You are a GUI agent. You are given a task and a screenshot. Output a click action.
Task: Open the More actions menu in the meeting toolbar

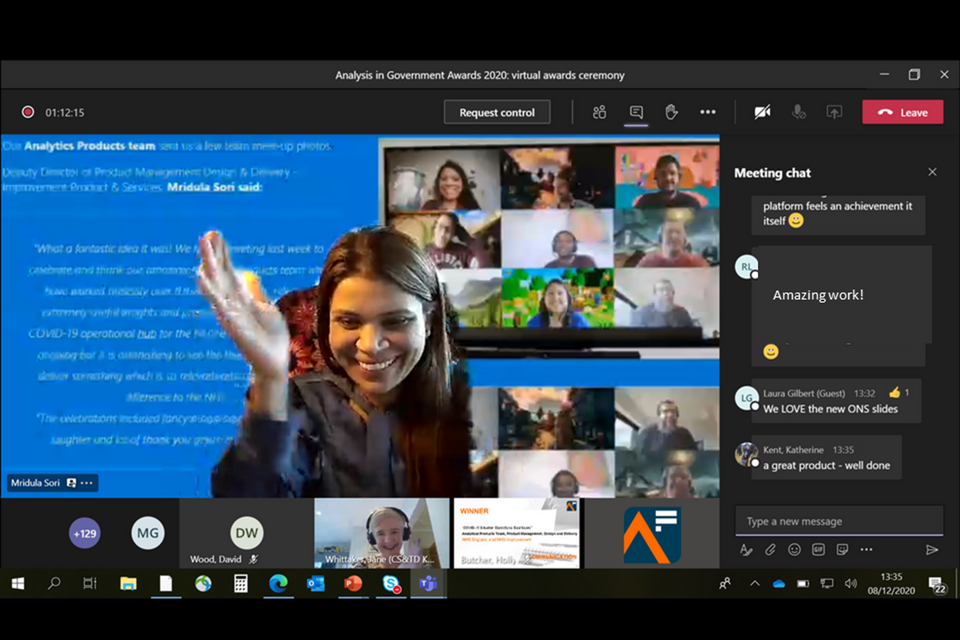click(x=708, y=112)
